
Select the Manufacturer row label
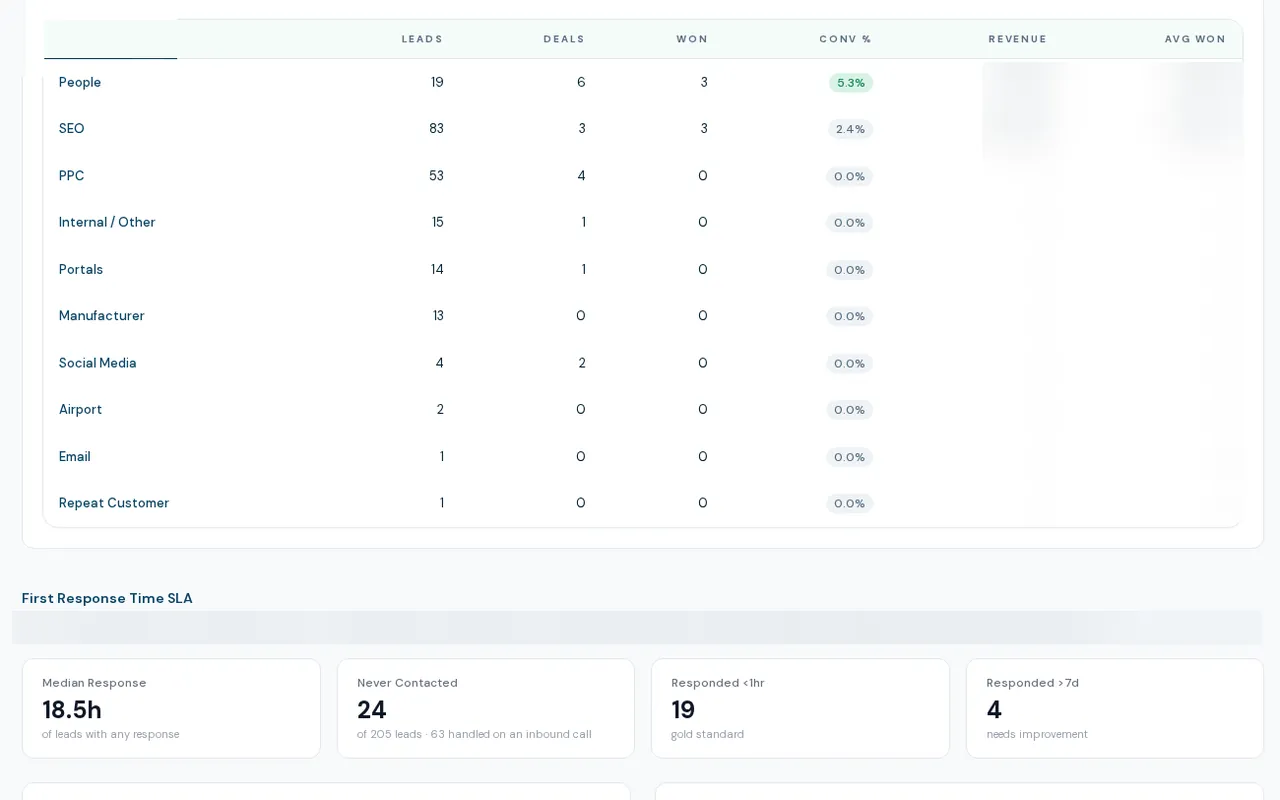tap(102, 316)
